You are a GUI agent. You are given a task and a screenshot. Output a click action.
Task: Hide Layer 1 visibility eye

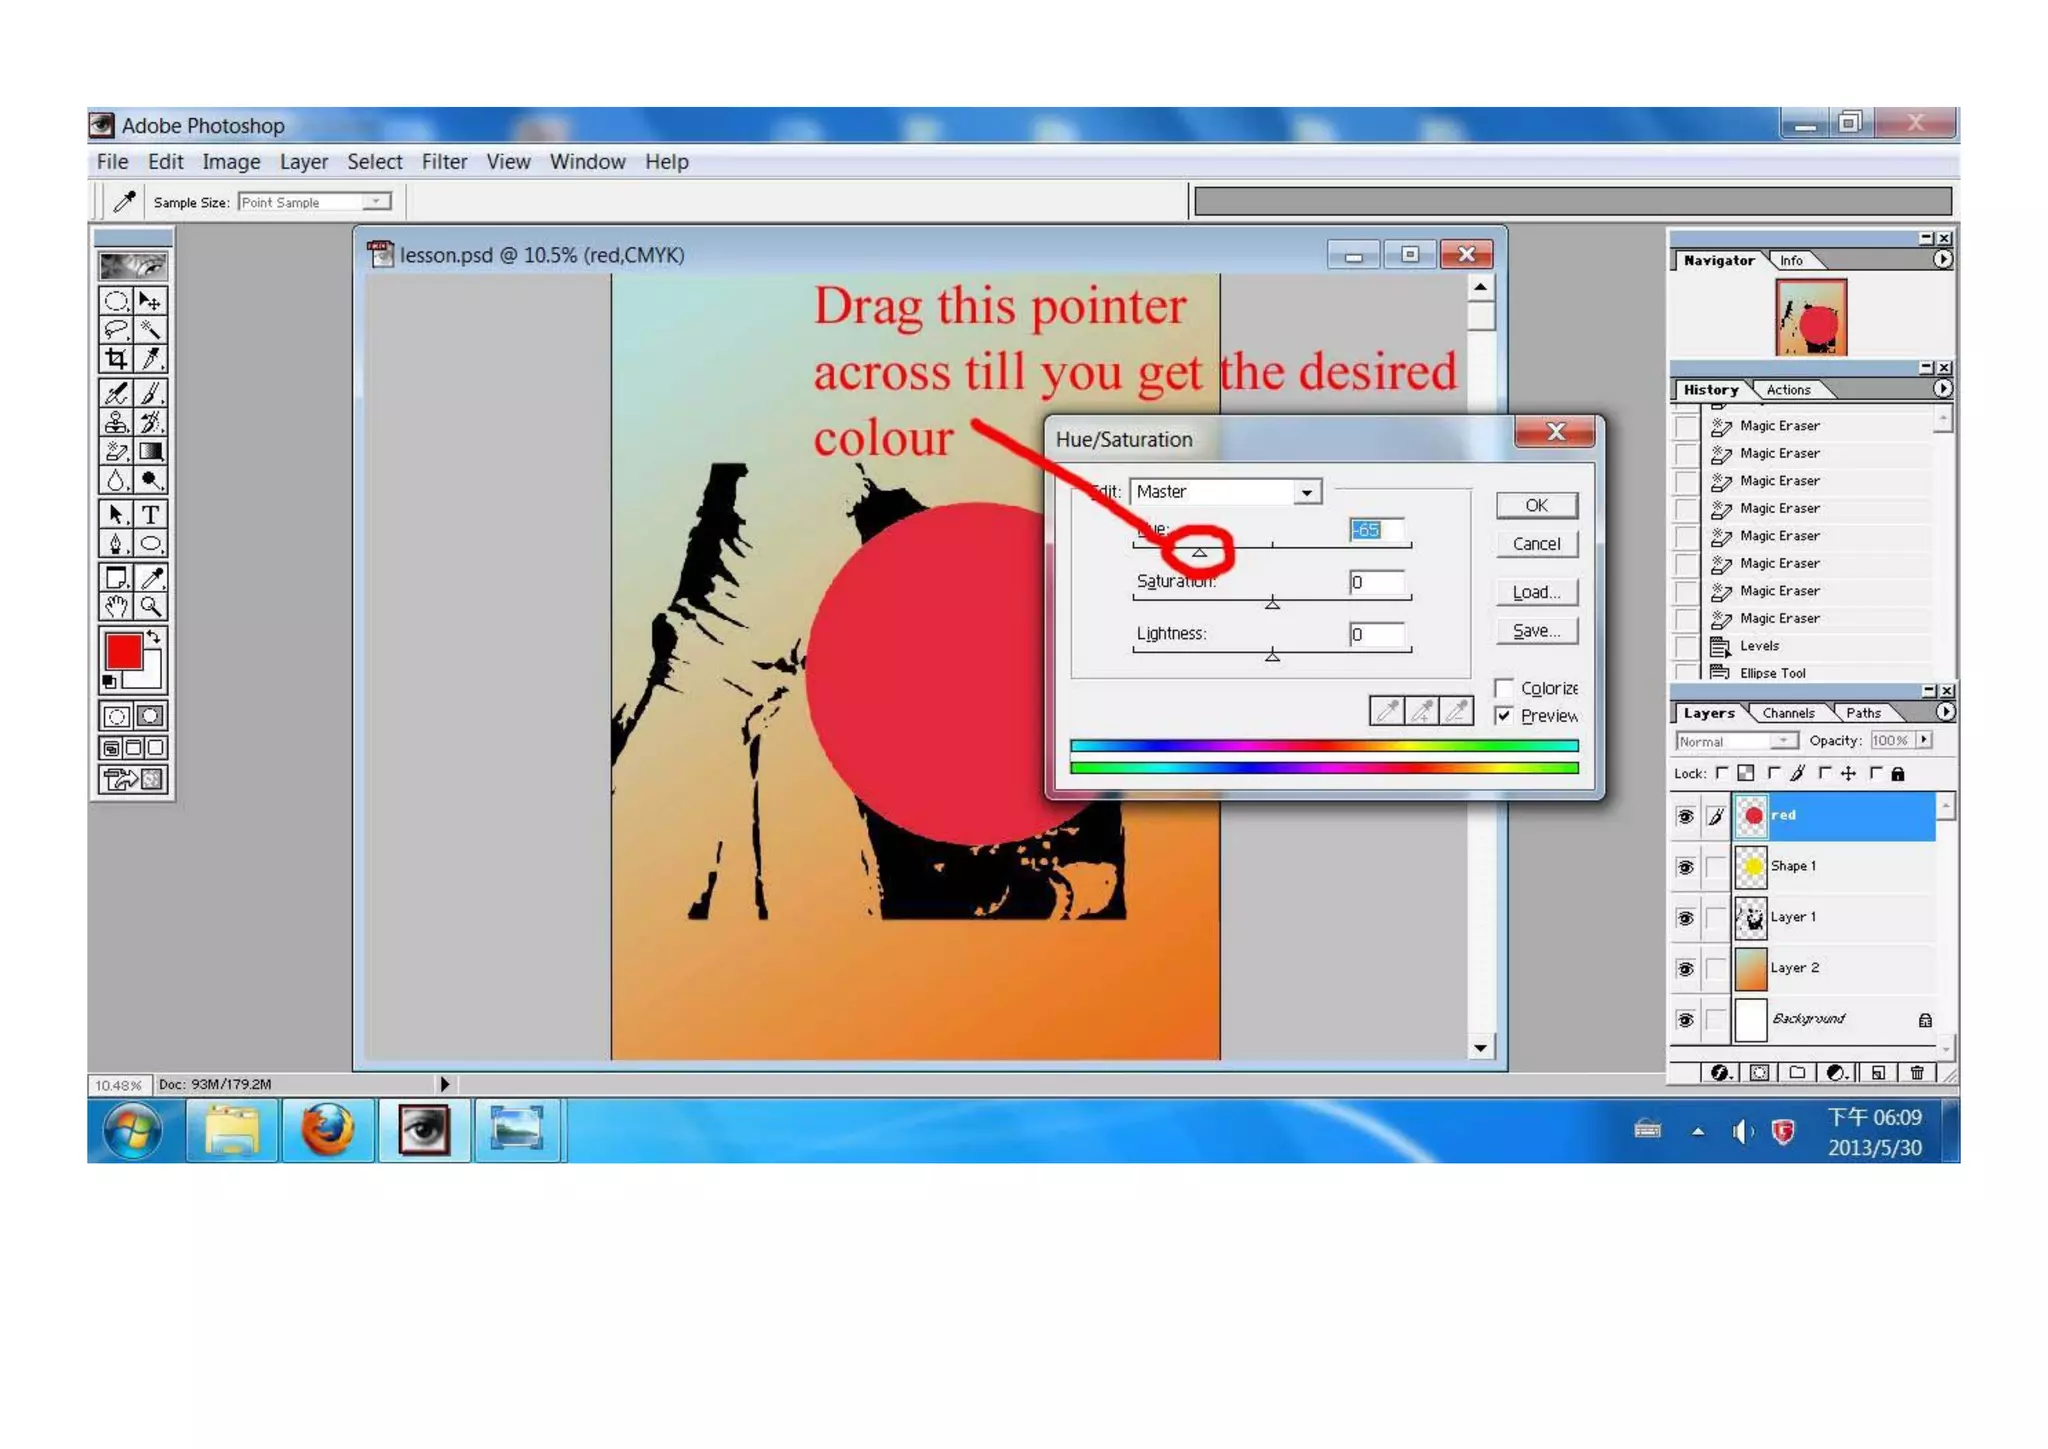1685,918
